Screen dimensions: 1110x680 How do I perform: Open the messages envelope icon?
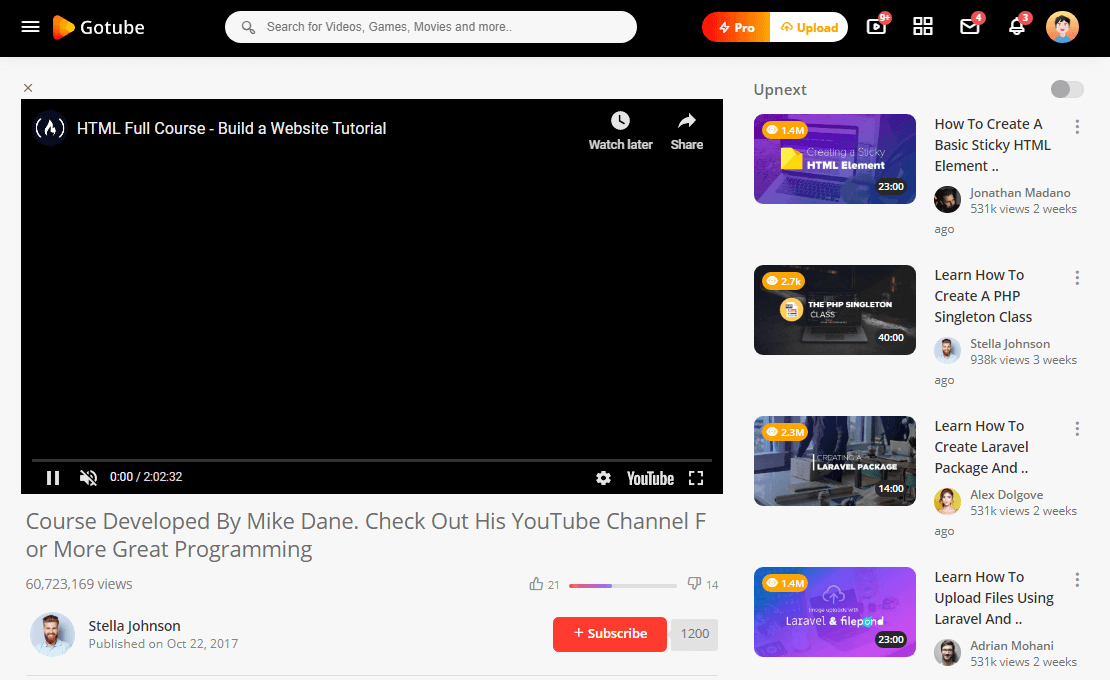point(969,27)
